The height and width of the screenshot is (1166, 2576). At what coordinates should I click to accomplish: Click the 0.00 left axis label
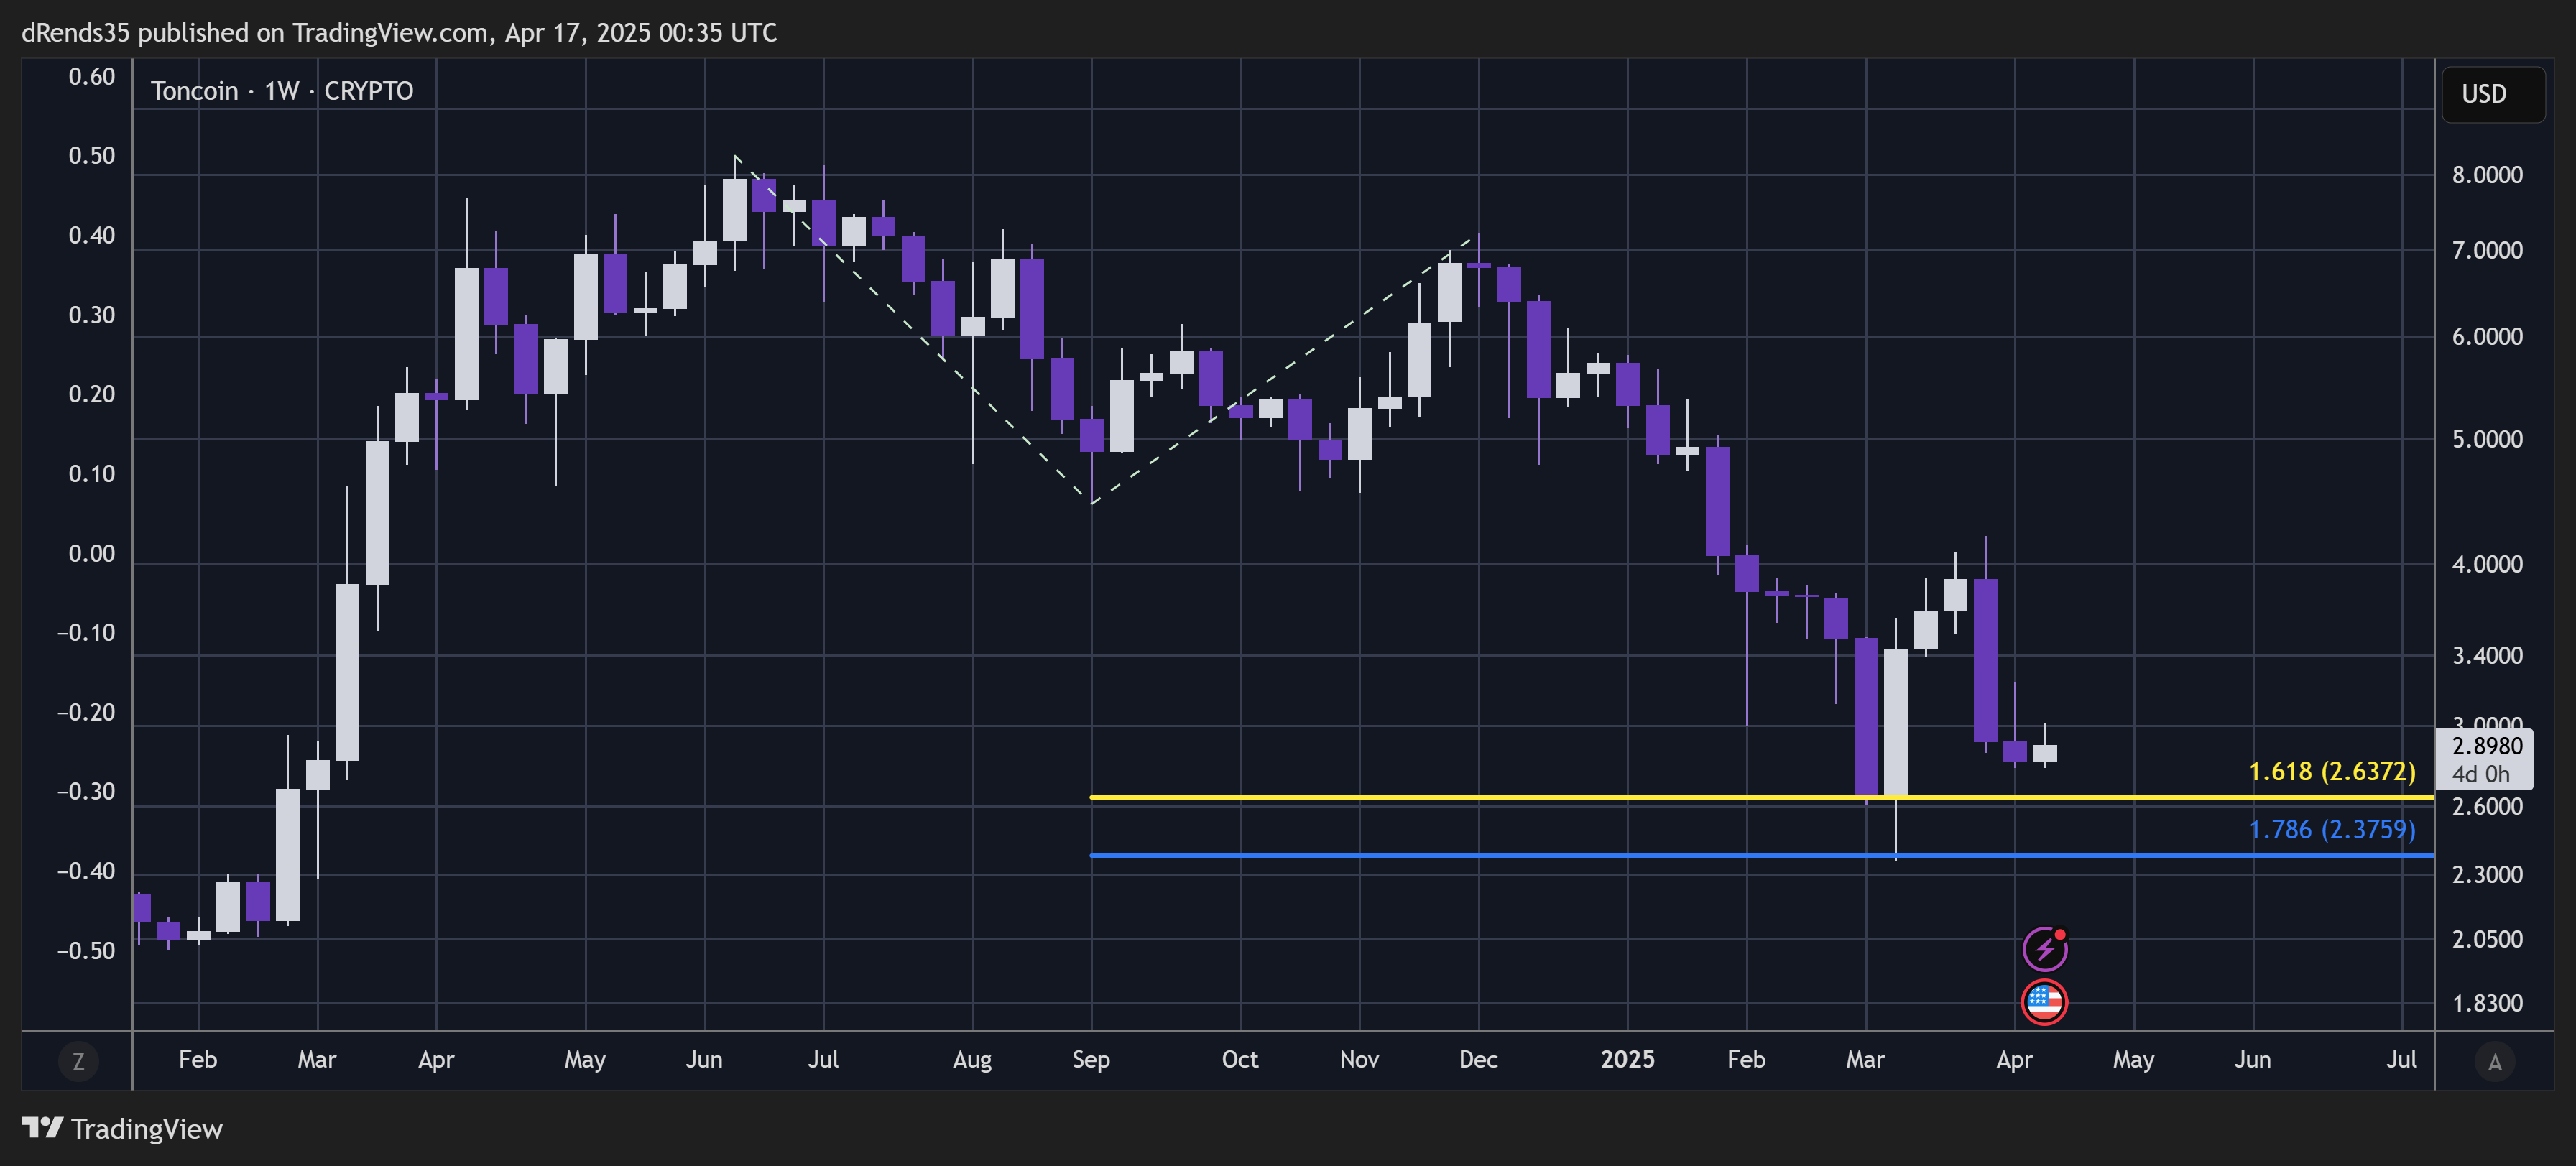[92, 554]
